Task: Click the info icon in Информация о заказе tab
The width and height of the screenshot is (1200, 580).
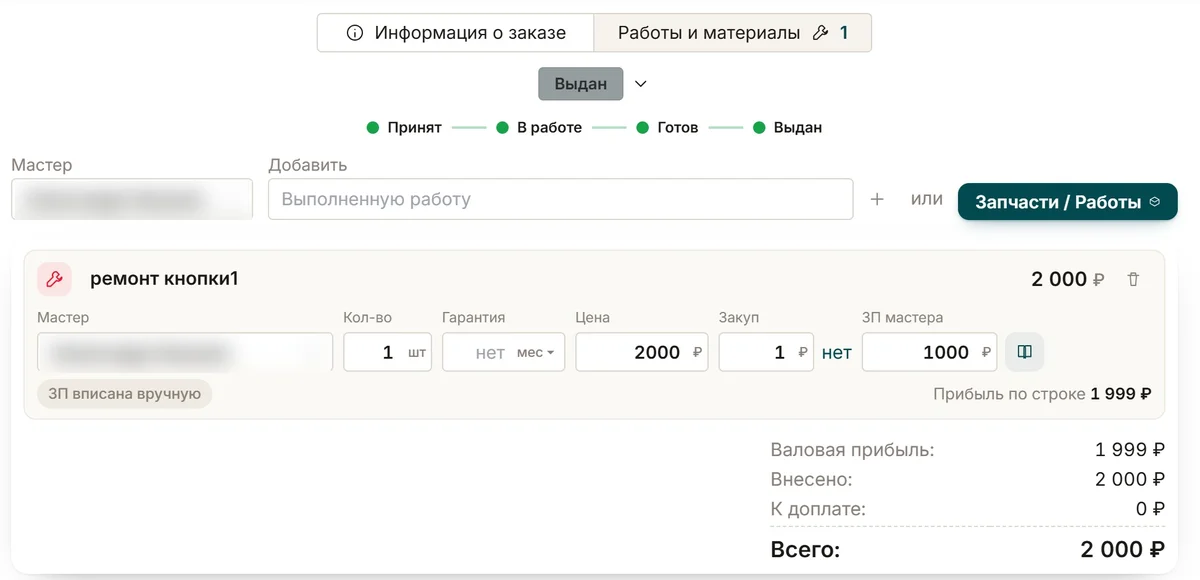Action: [354, 33]
